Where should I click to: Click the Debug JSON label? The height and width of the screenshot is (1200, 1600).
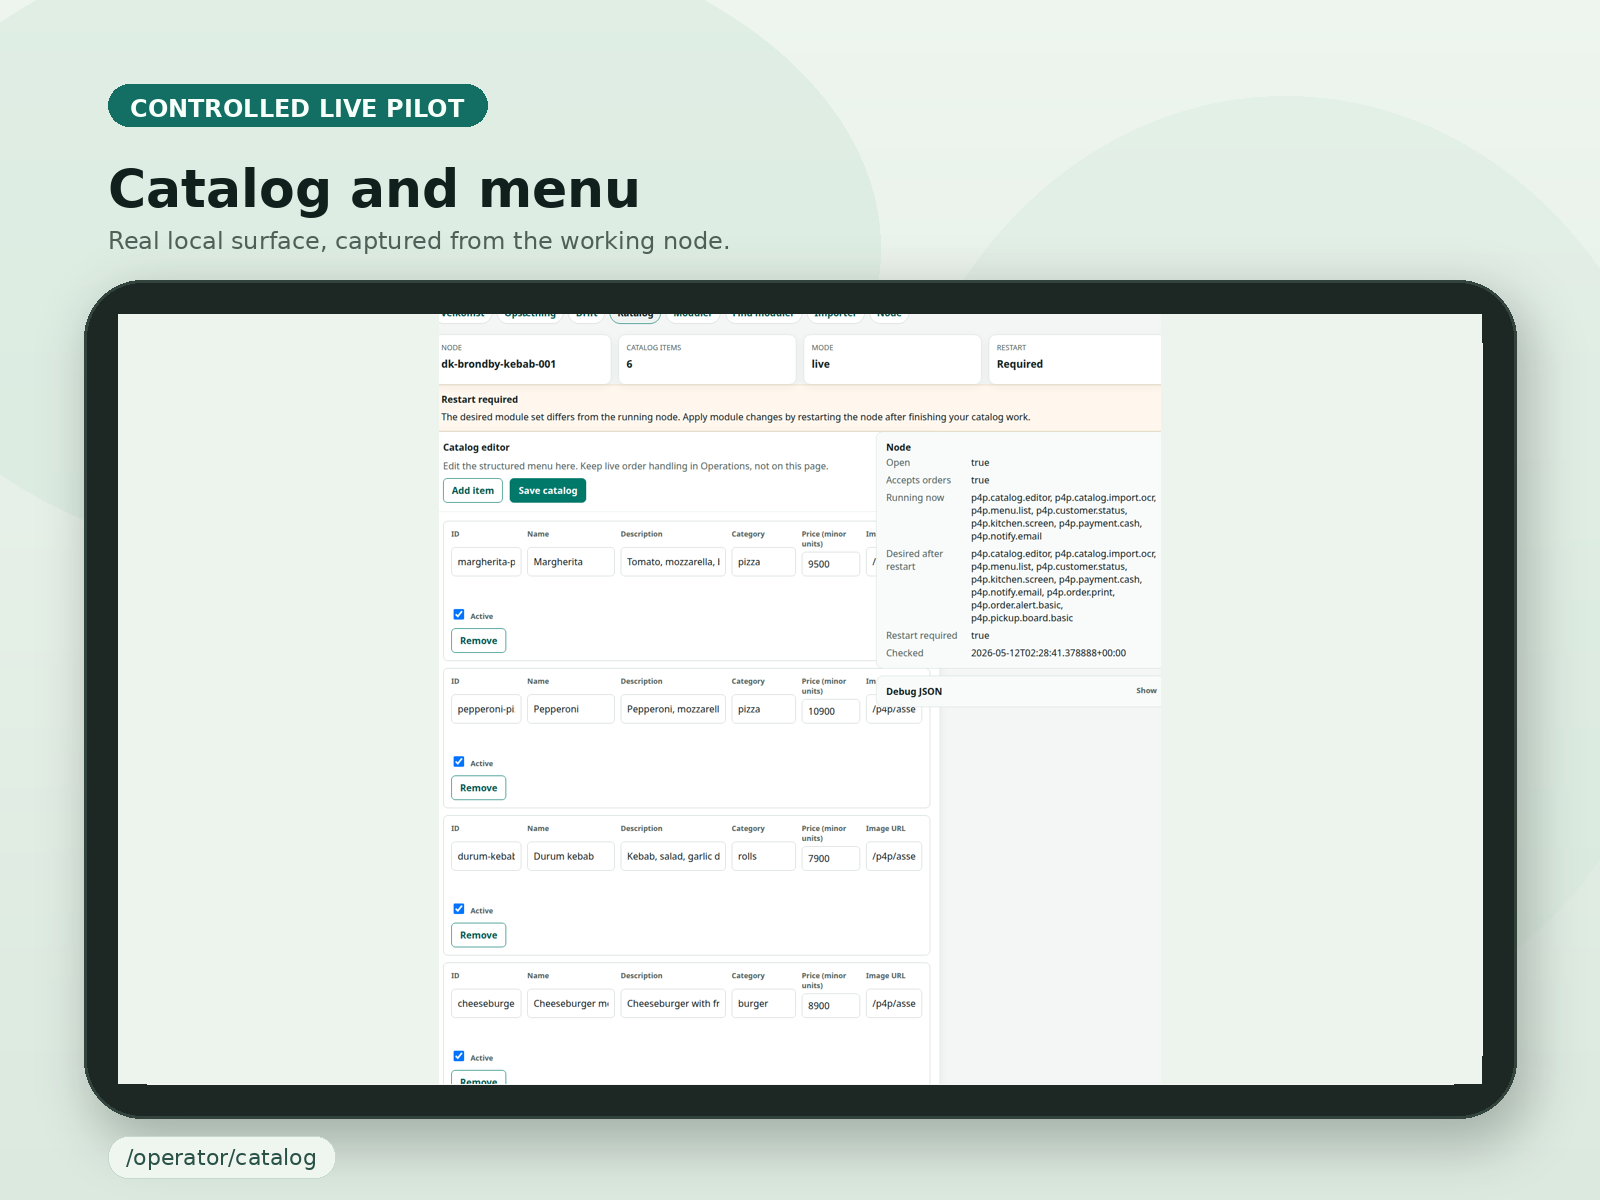click(x=914, y=691)
